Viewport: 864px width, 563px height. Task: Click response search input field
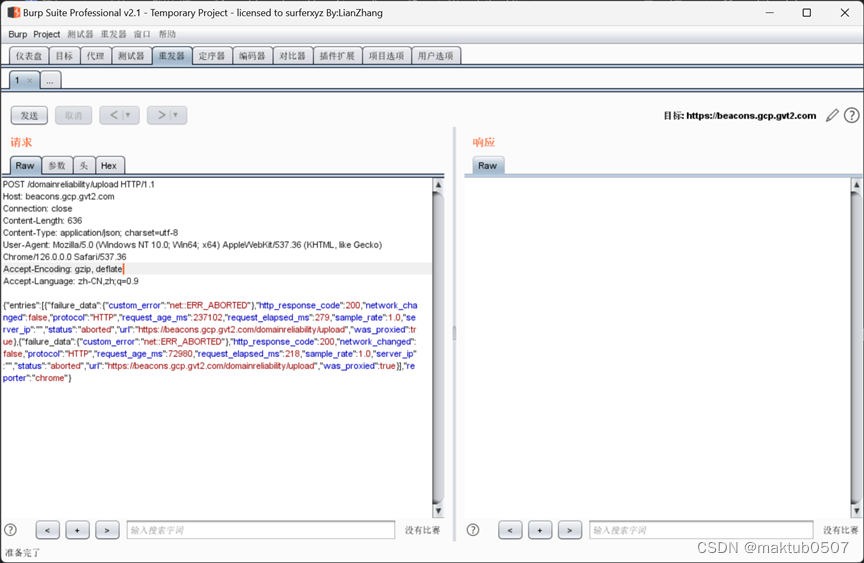[701, 530]
